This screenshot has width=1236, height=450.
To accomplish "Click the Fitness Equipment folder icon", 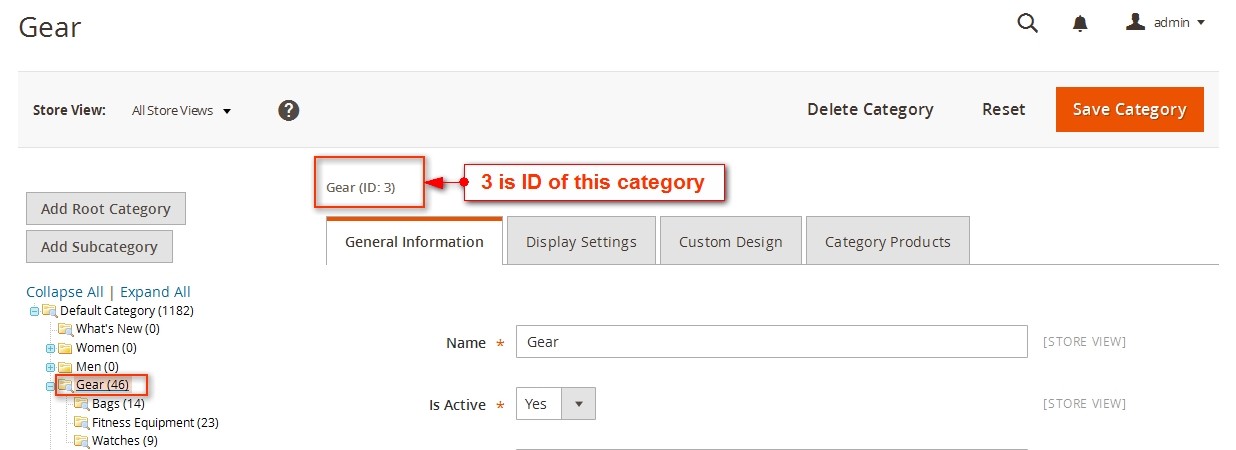I will click(81, 422).
